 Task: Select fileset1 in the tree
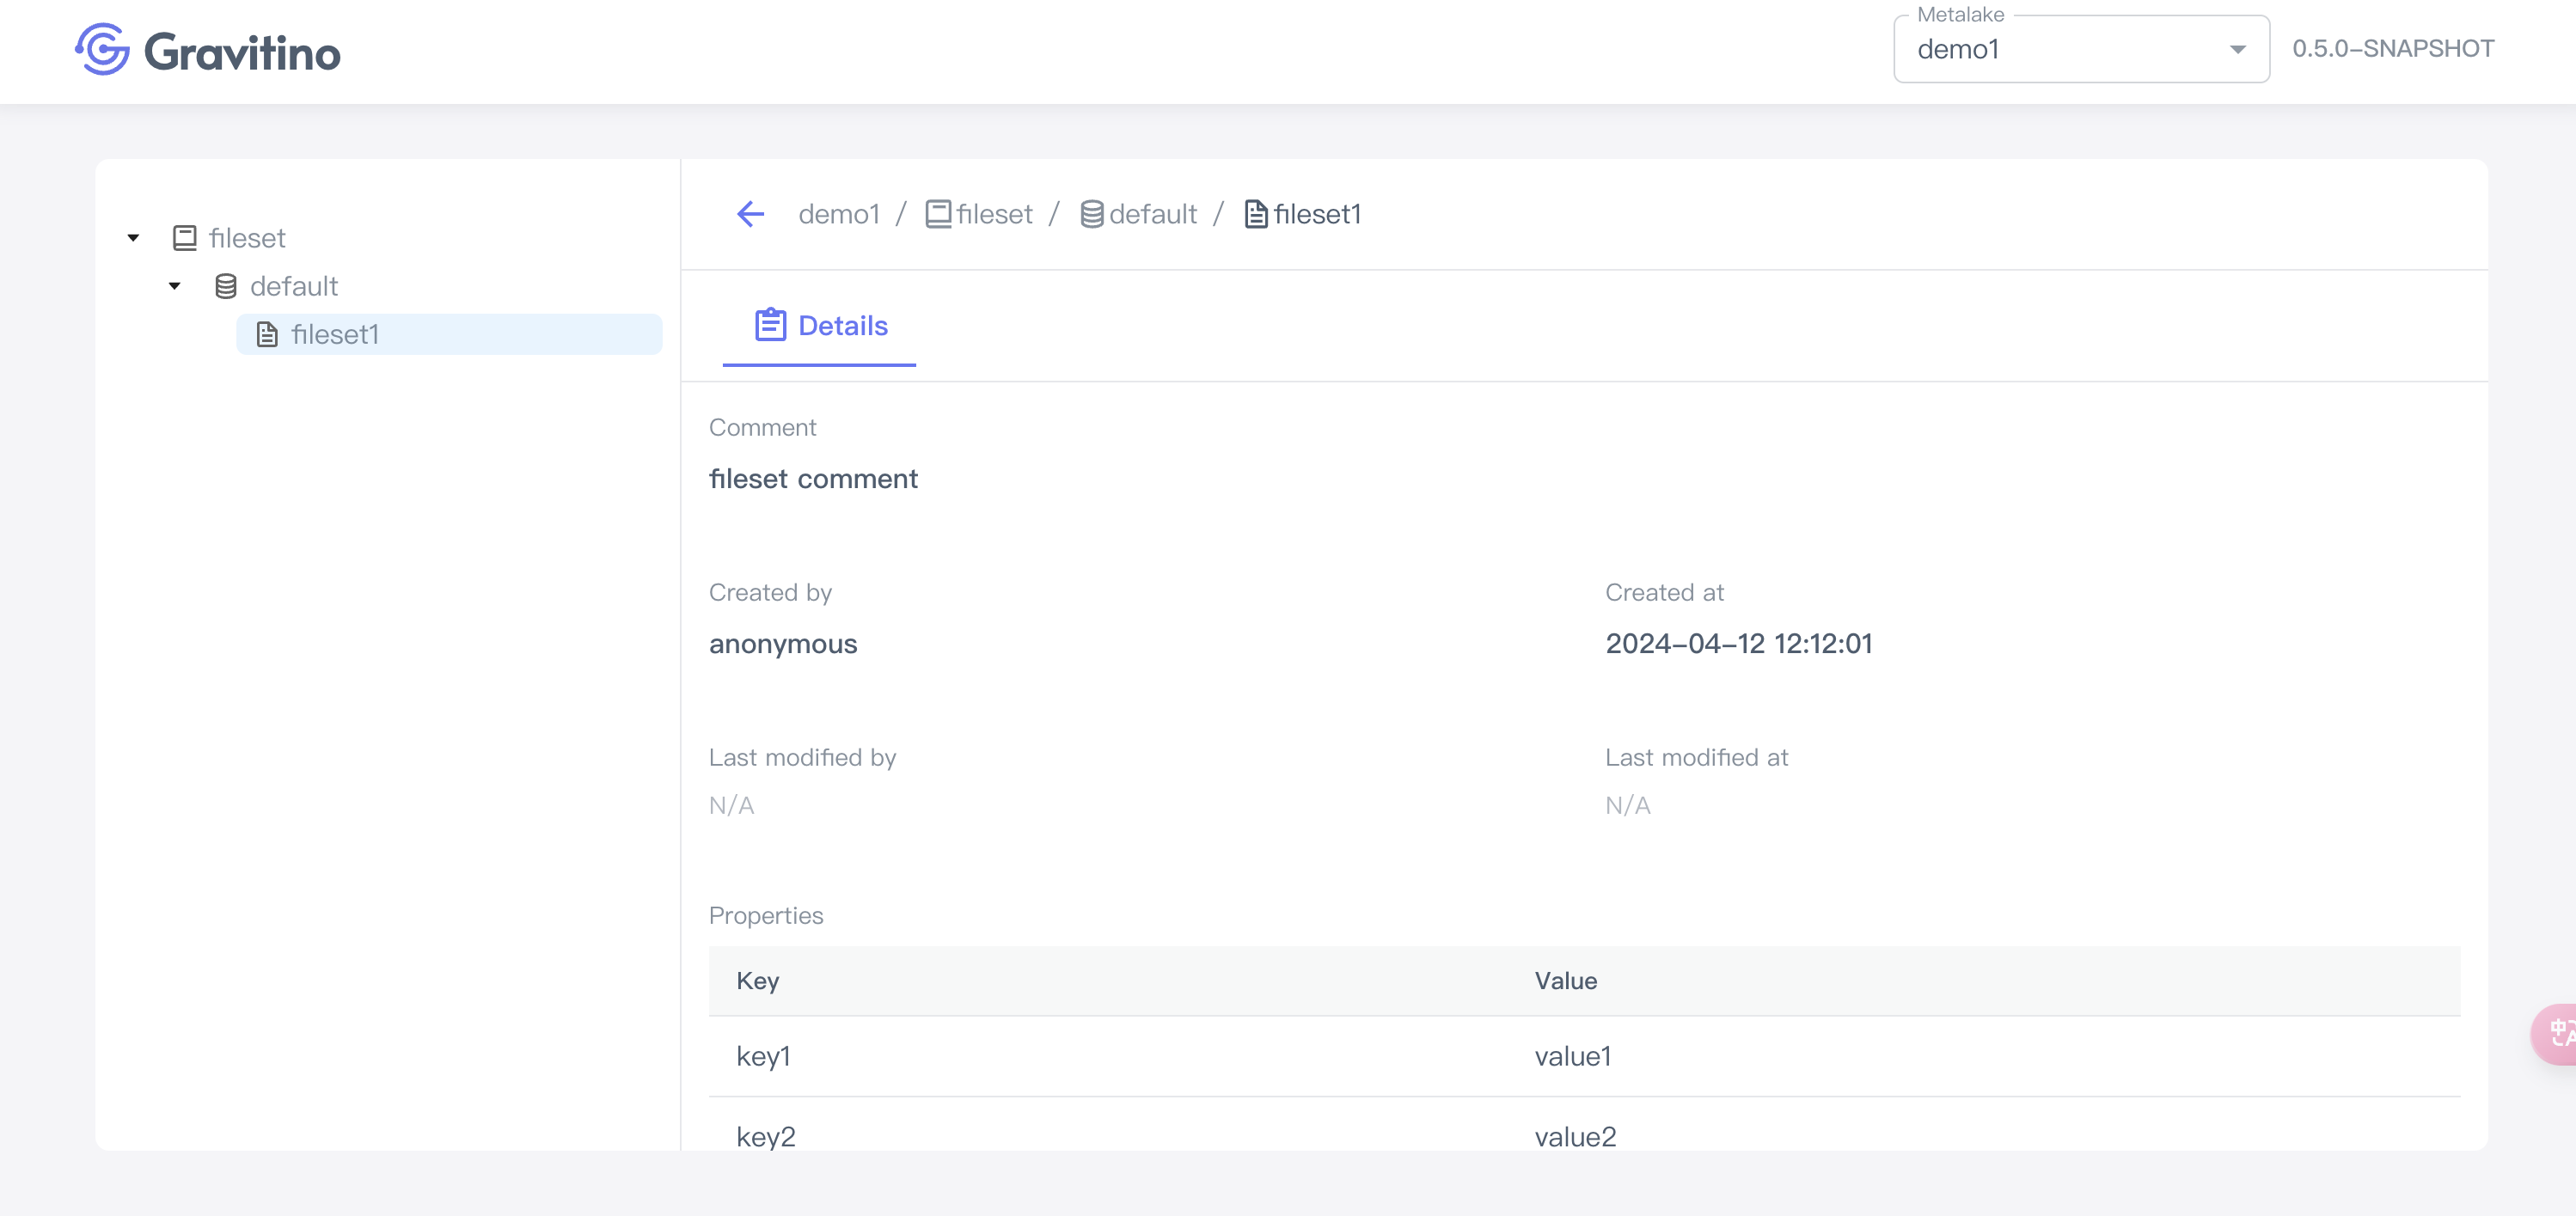click(x=449, y=334)
